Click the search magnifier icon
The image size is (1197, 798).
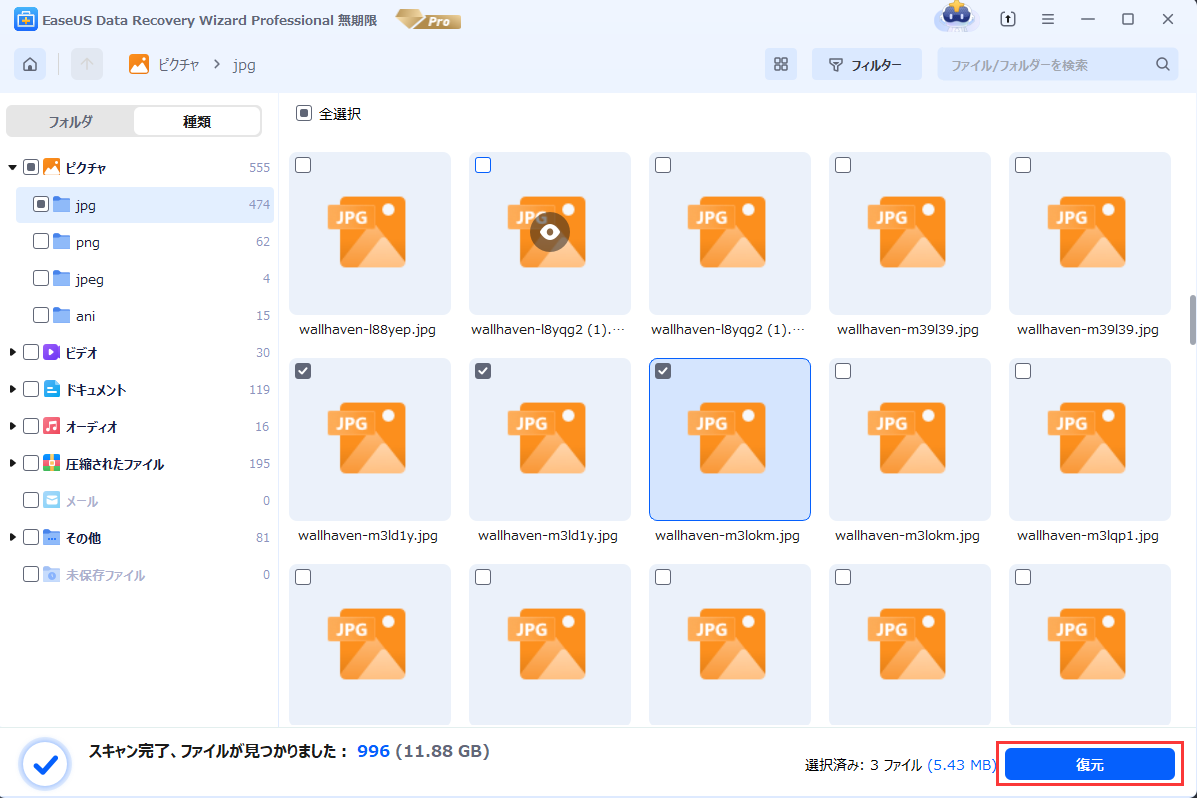click(x=1162, y=63)
